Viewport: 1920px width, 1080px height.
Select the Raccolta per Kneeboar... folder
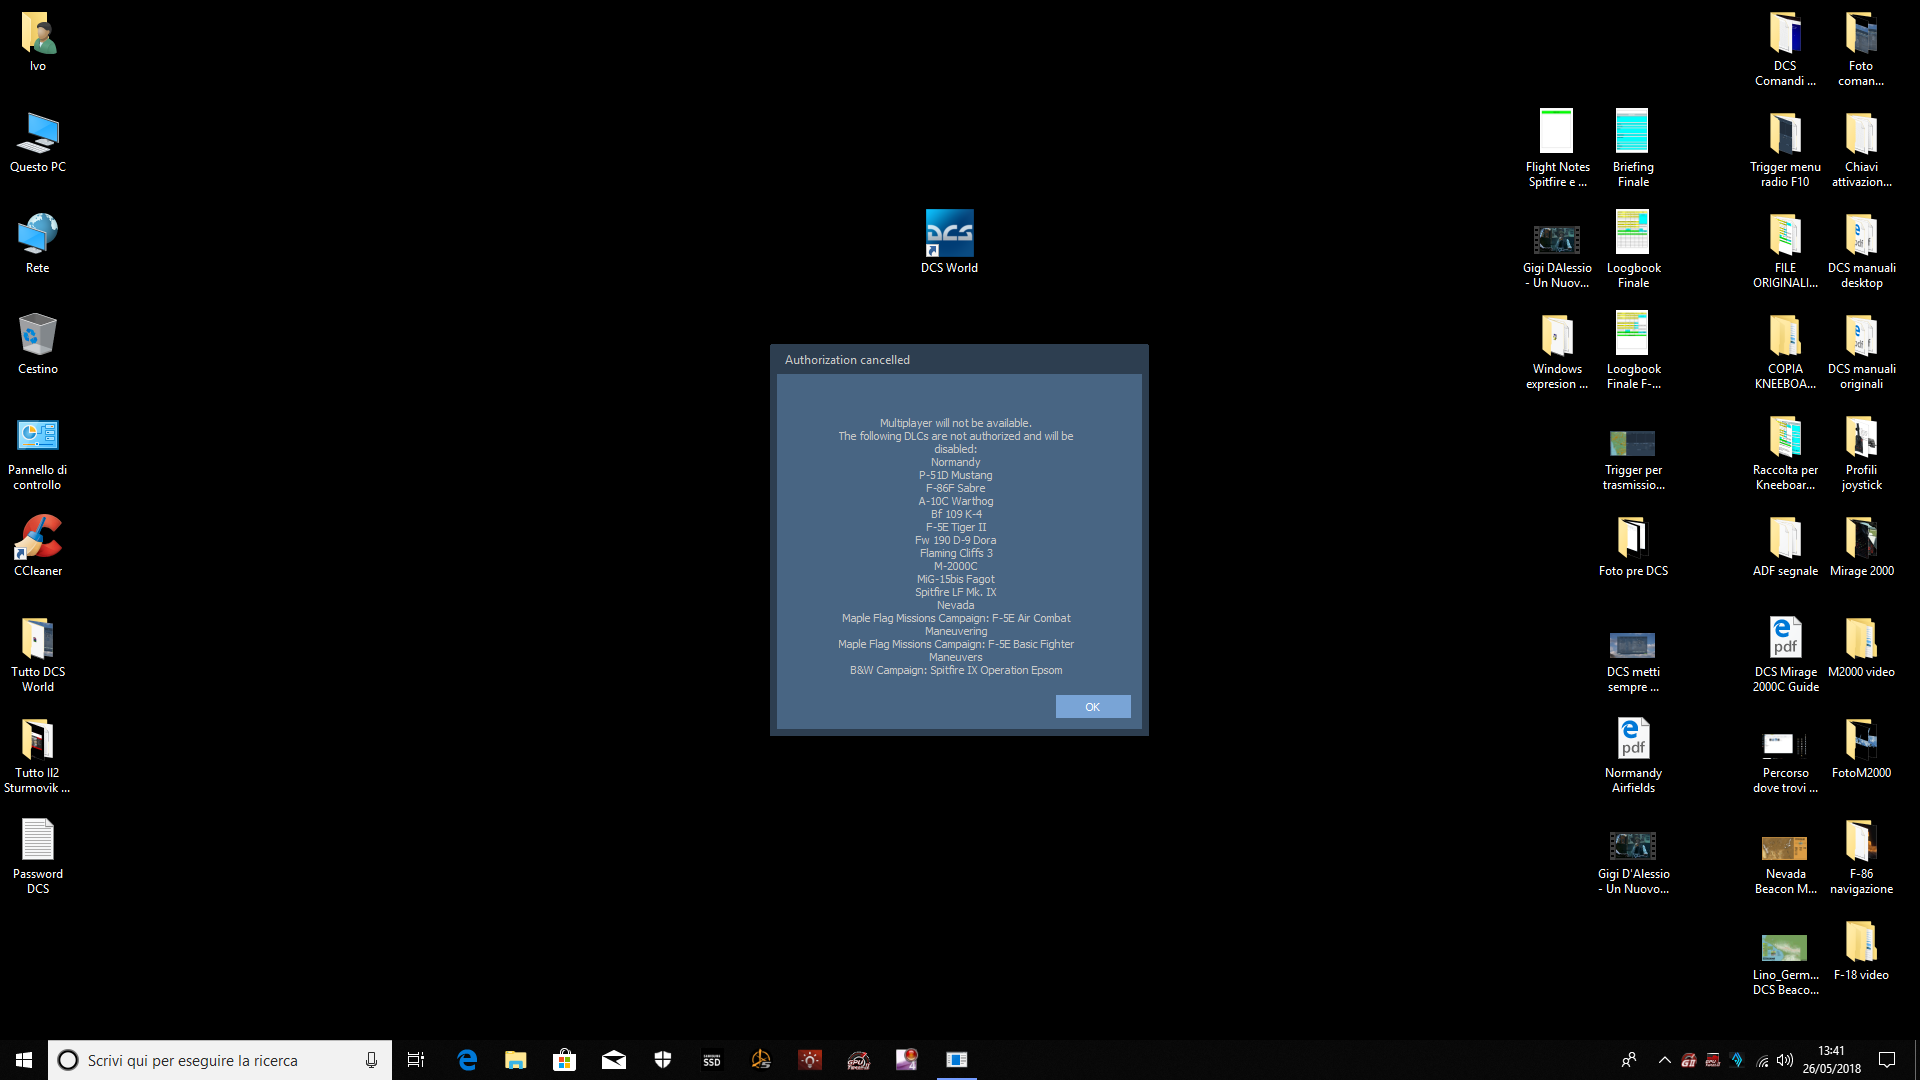[1785, 453]
